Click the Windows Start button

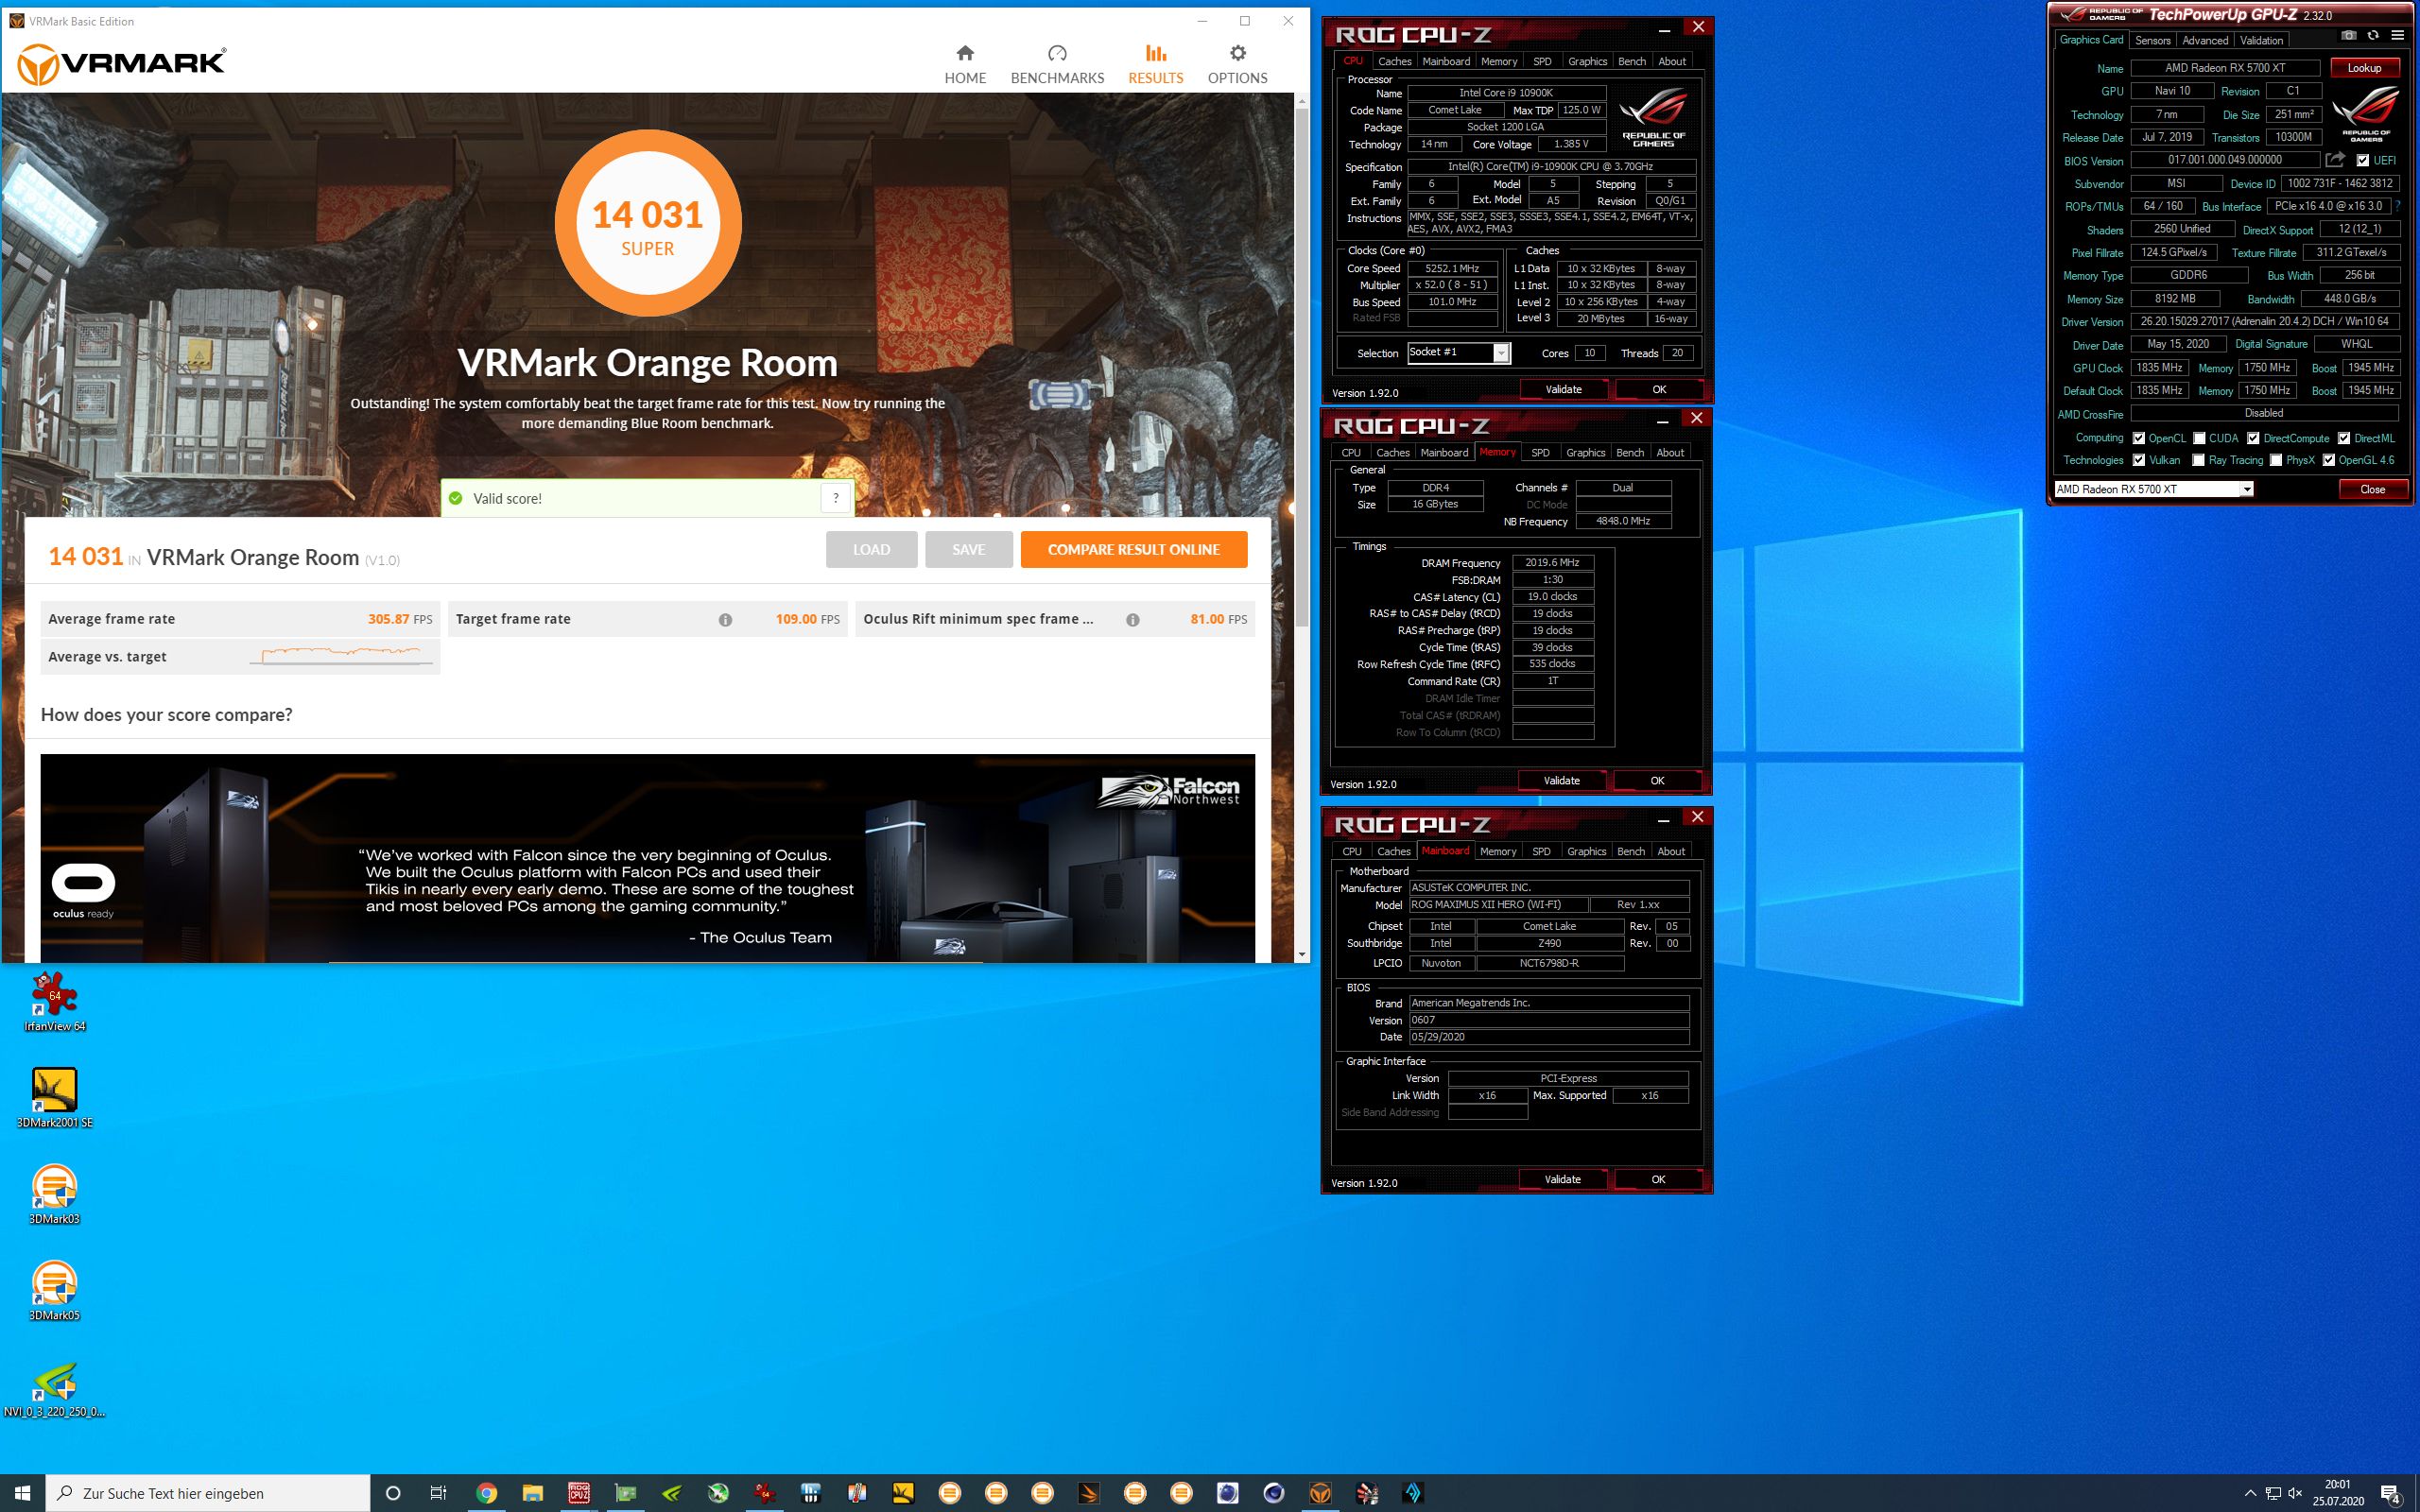pos(22,1493)
